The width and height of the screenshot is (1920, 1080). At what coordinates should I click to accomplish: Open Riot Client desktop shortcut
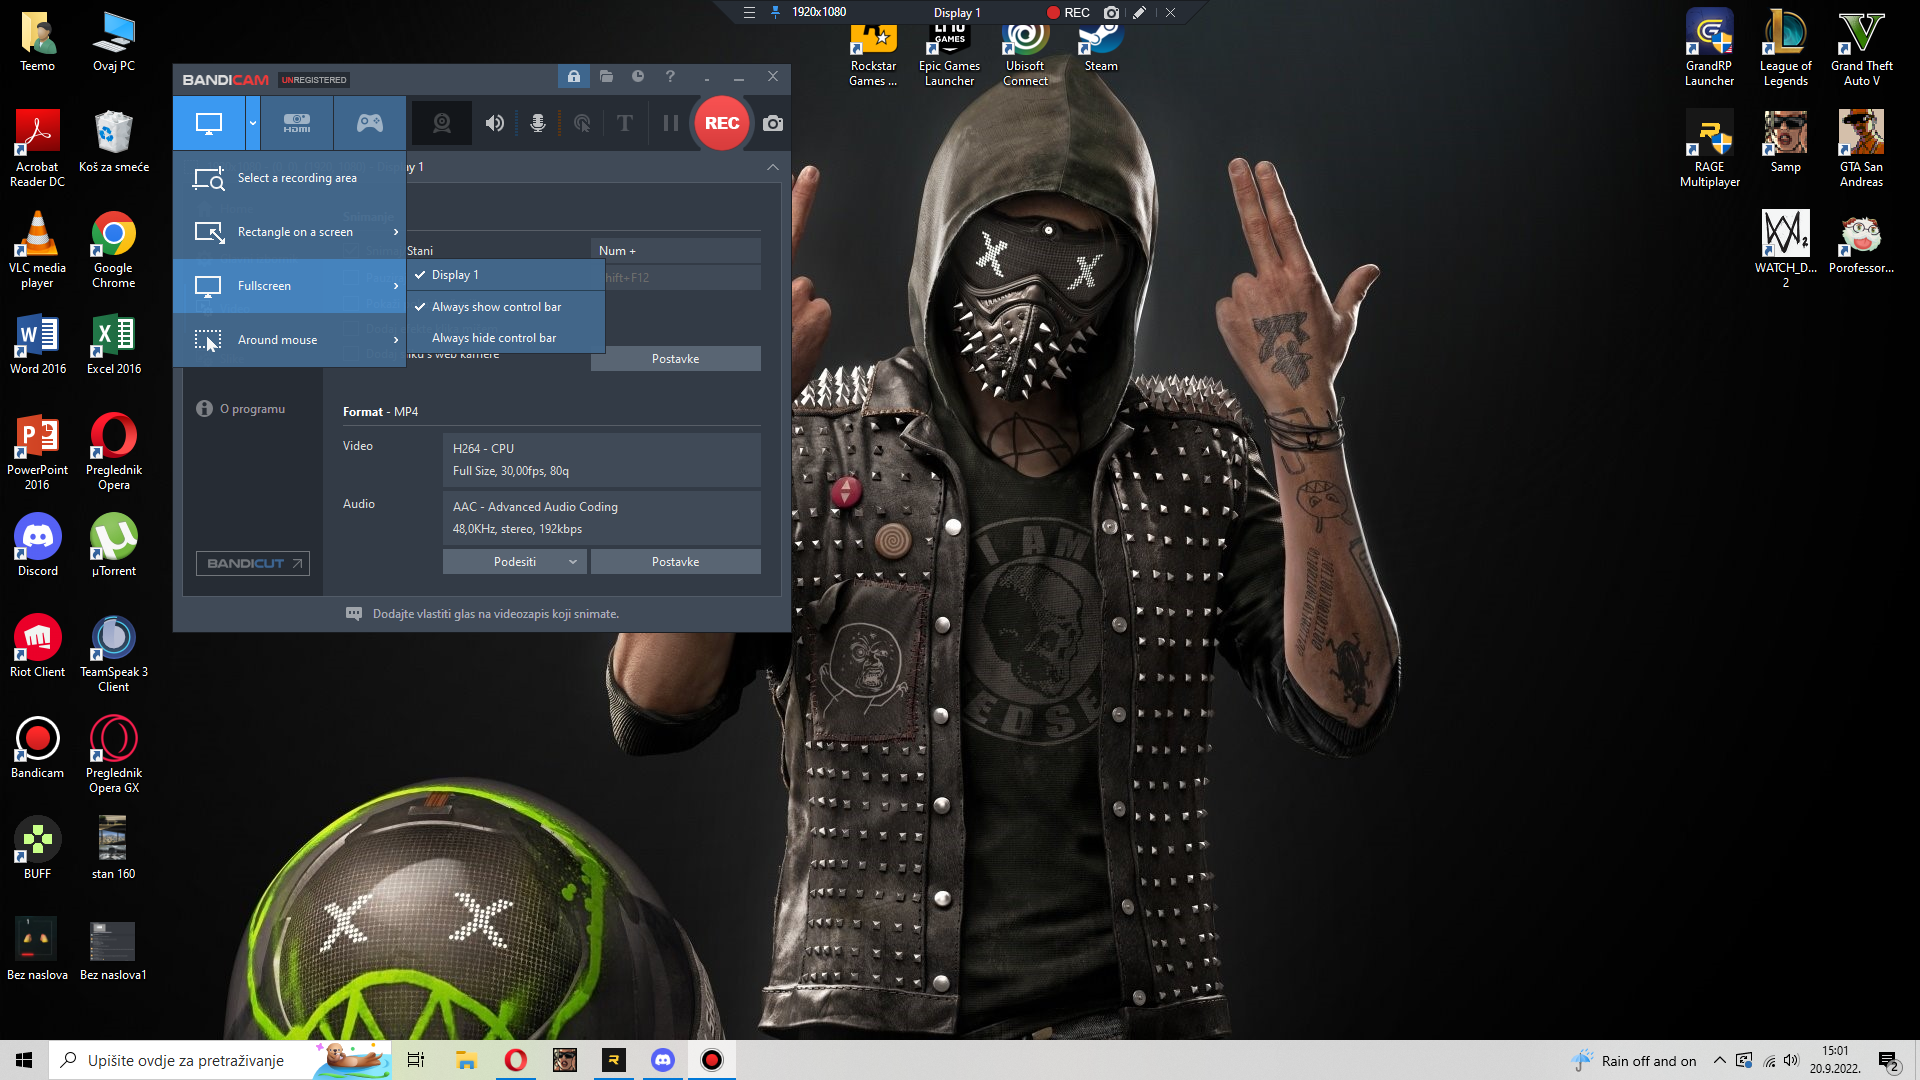37,646
